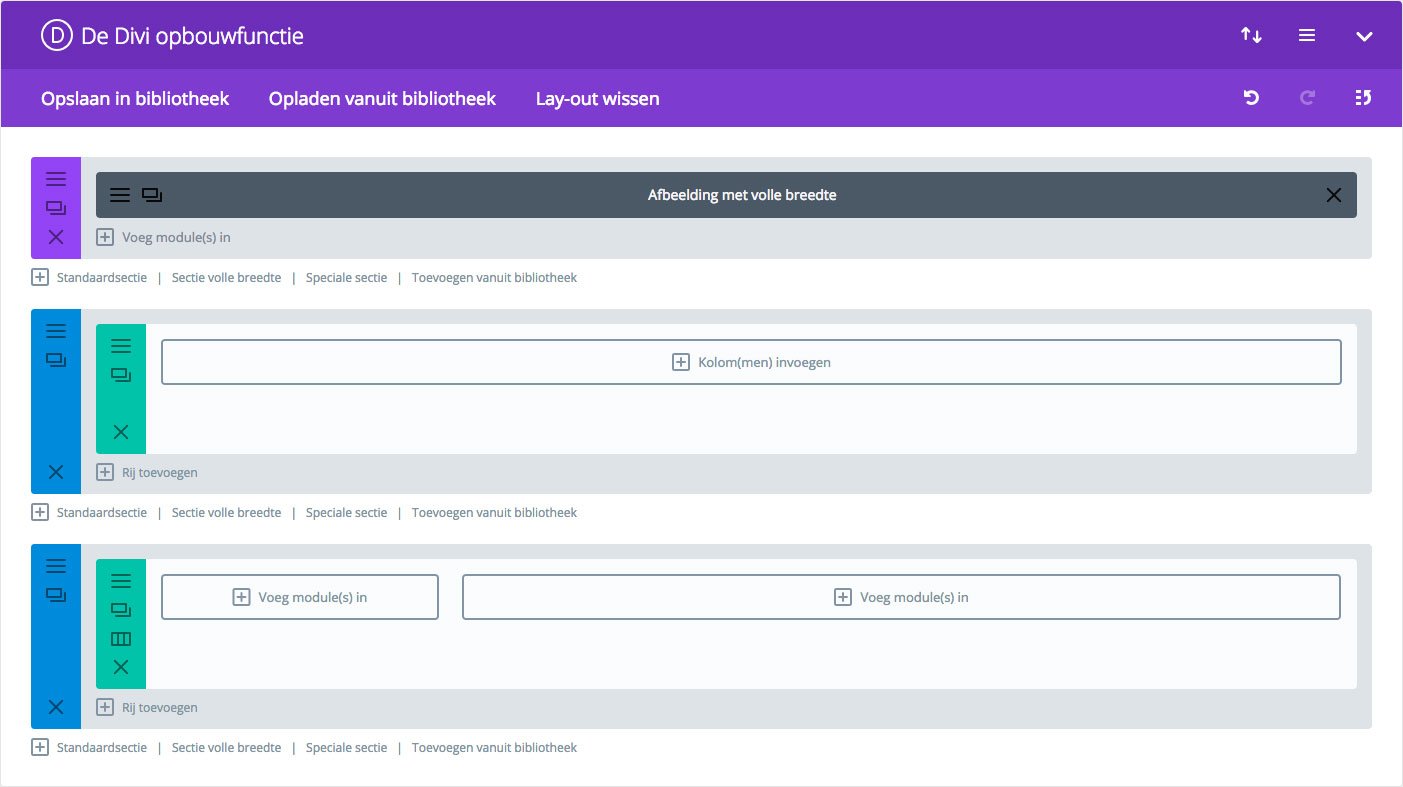The width and height of the screenshot is (1403, 787).
Task: Click Toevoegen vanuit bibliotheek below fullwidth section
Action: point(494,277)
